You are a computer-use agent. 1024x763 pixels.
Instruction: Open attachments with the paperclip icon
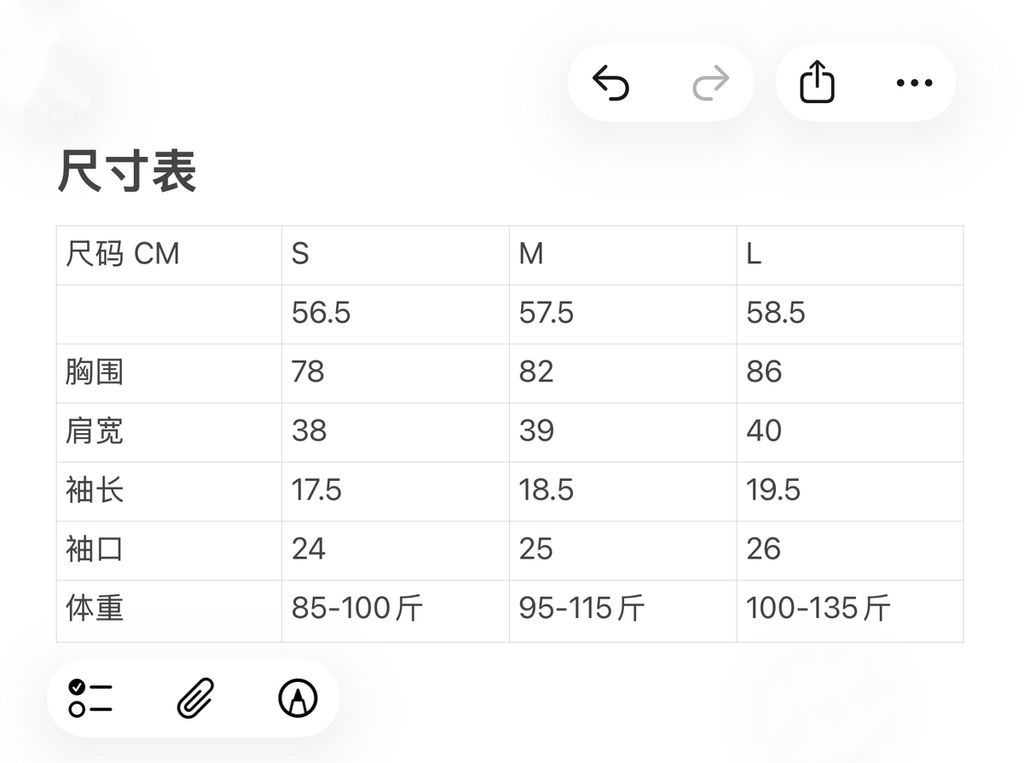193,698
